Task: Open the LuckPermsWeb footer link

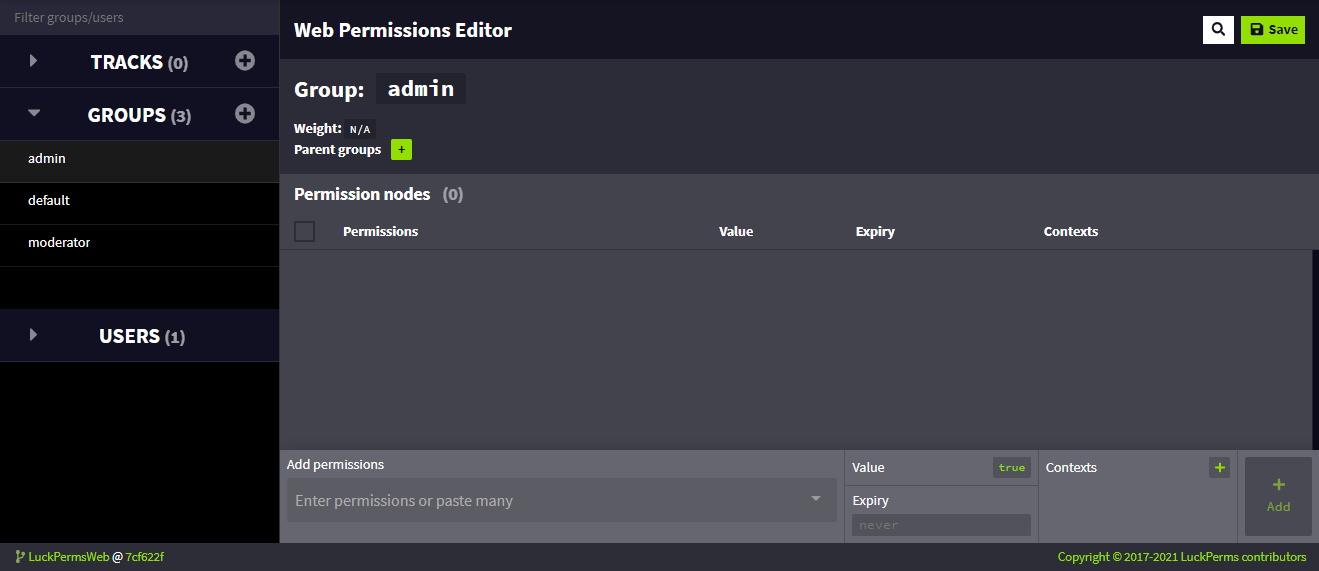Action: (x=68, y=557)
